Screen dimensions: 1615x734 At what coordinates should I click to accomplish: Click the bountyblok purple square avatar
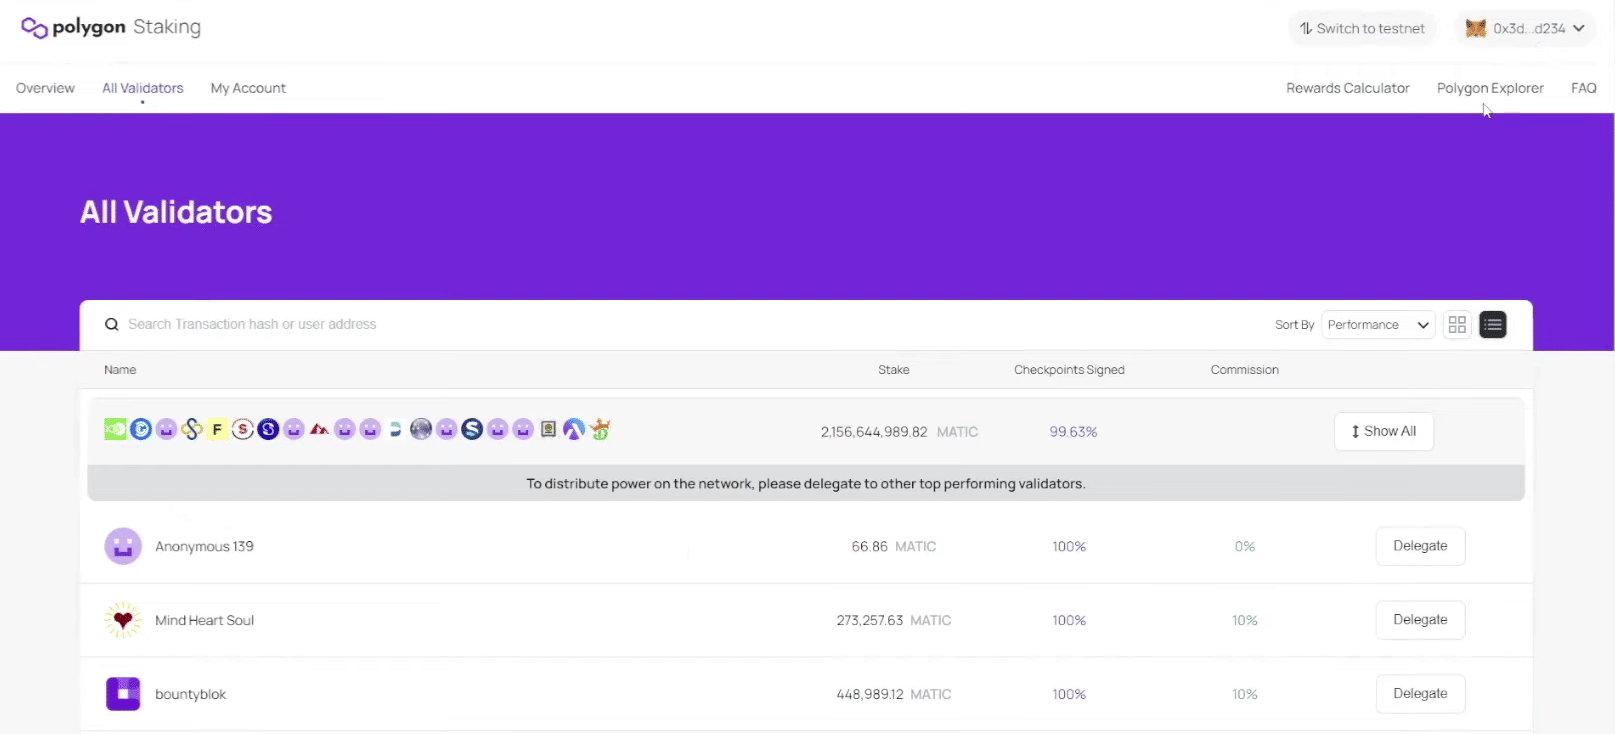click(x=123, y=694)
